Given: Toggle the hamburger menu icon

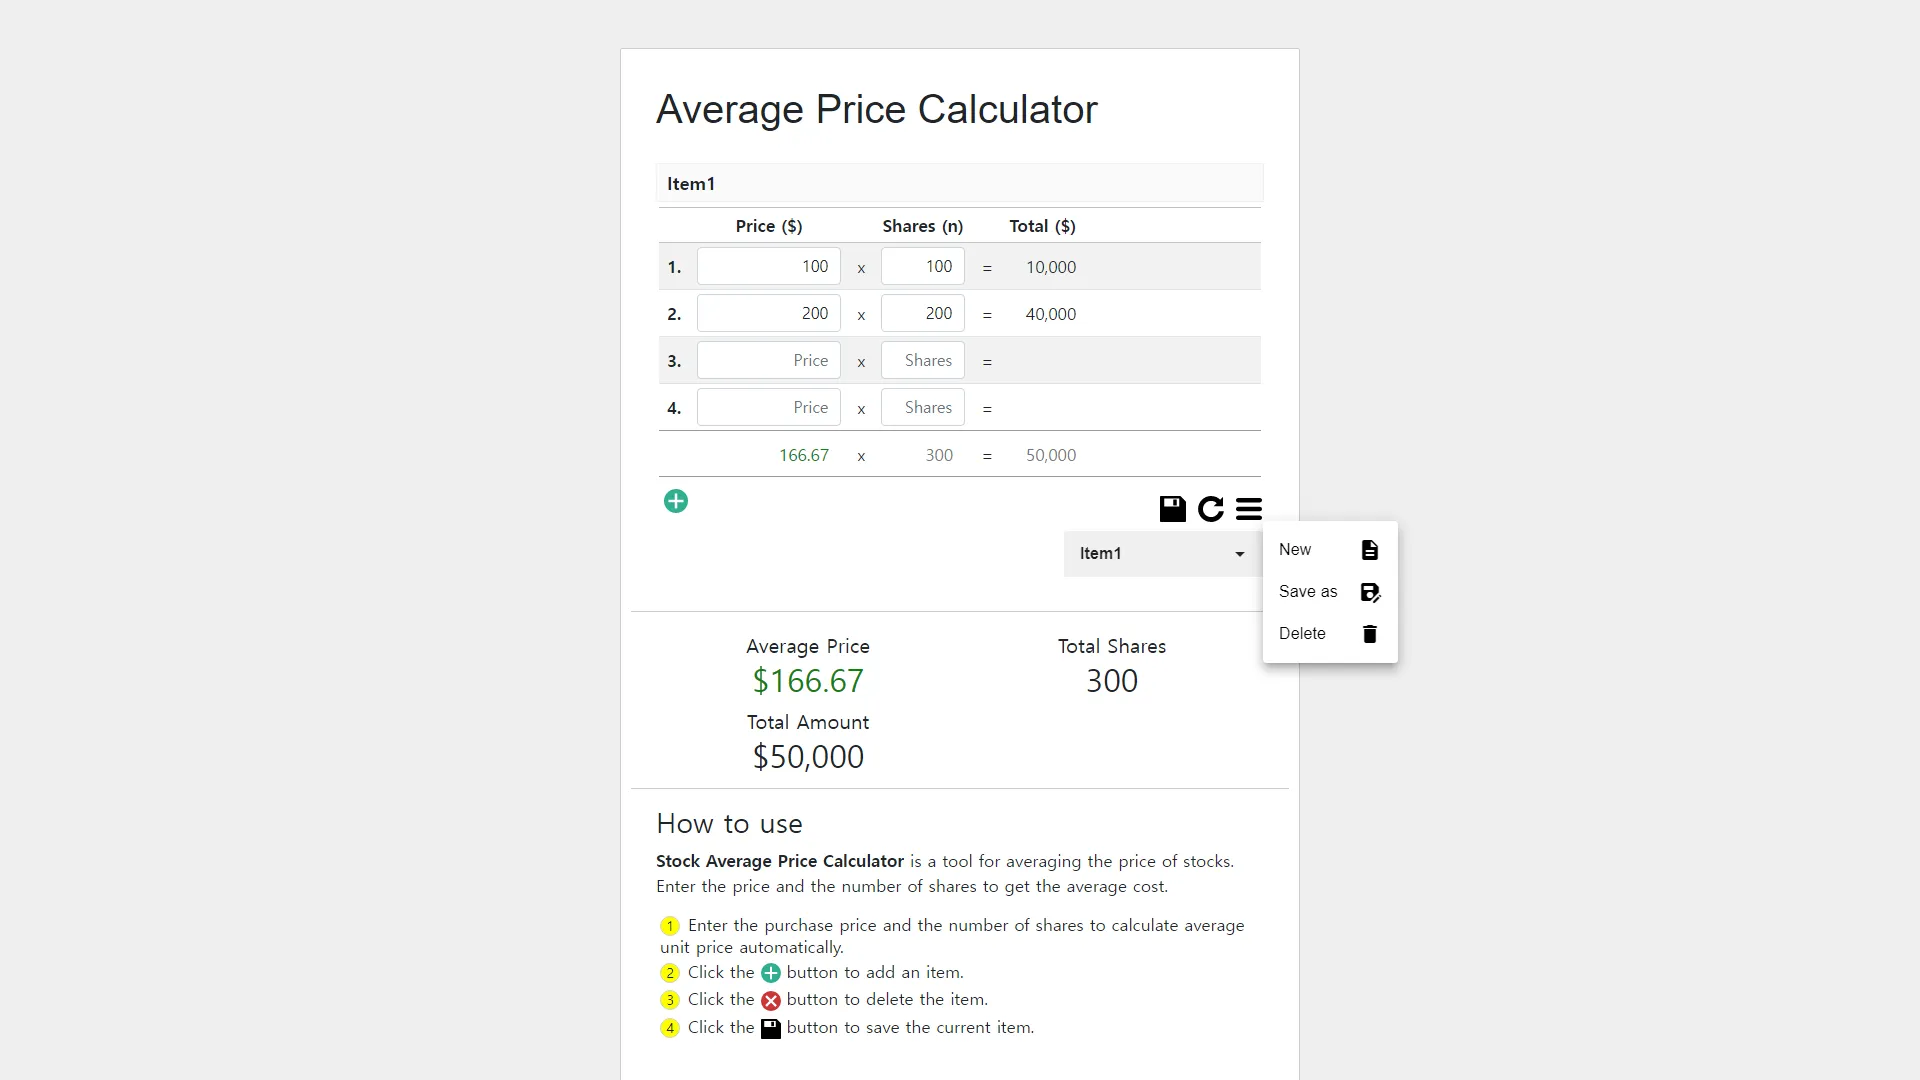Looking at the screenshot, I should point(1249,509).
